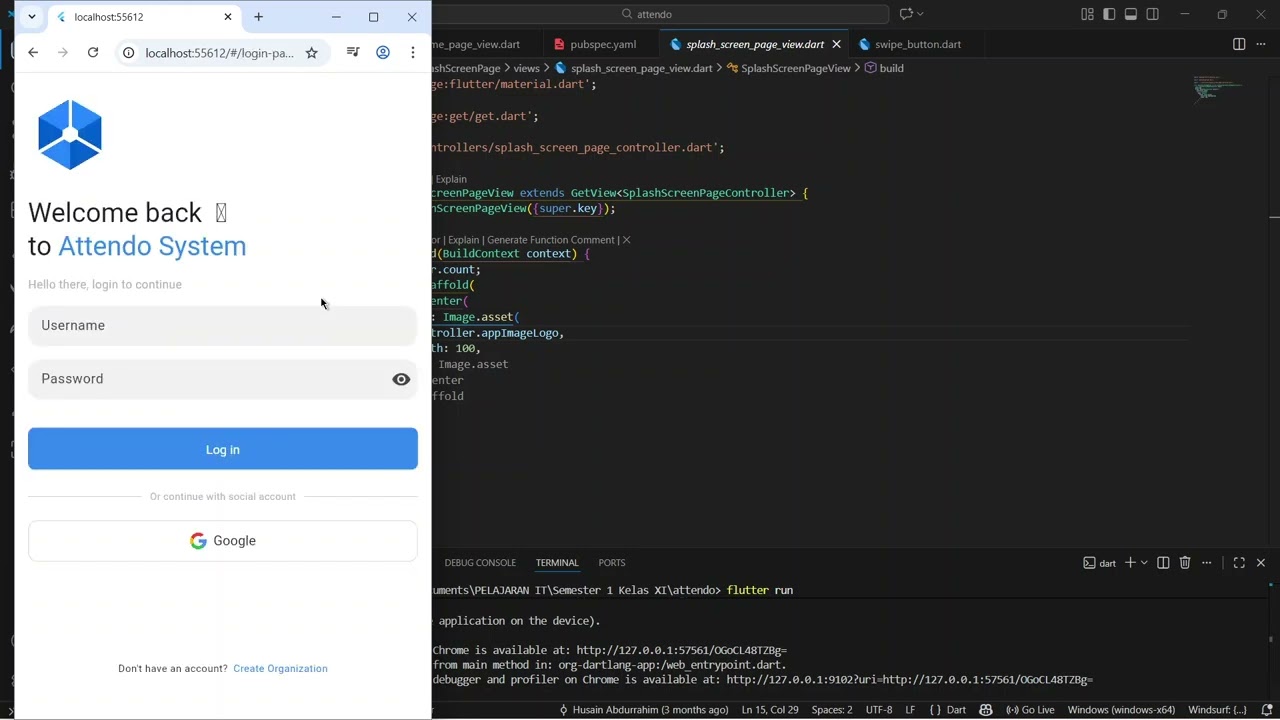Click Chrome address bar URL
This screenshot has width=1280, height=720.
(219, 53)
